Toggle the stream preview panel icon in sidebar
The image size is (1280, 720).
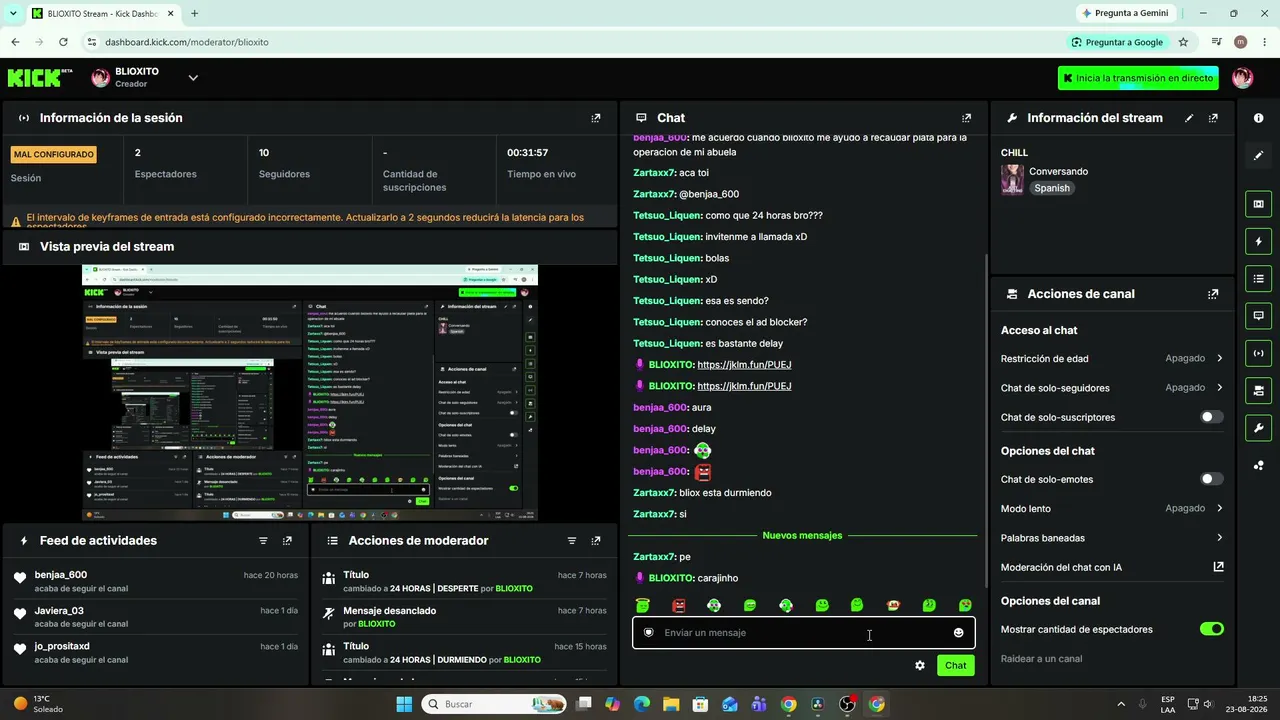(x=1258, y=204)
